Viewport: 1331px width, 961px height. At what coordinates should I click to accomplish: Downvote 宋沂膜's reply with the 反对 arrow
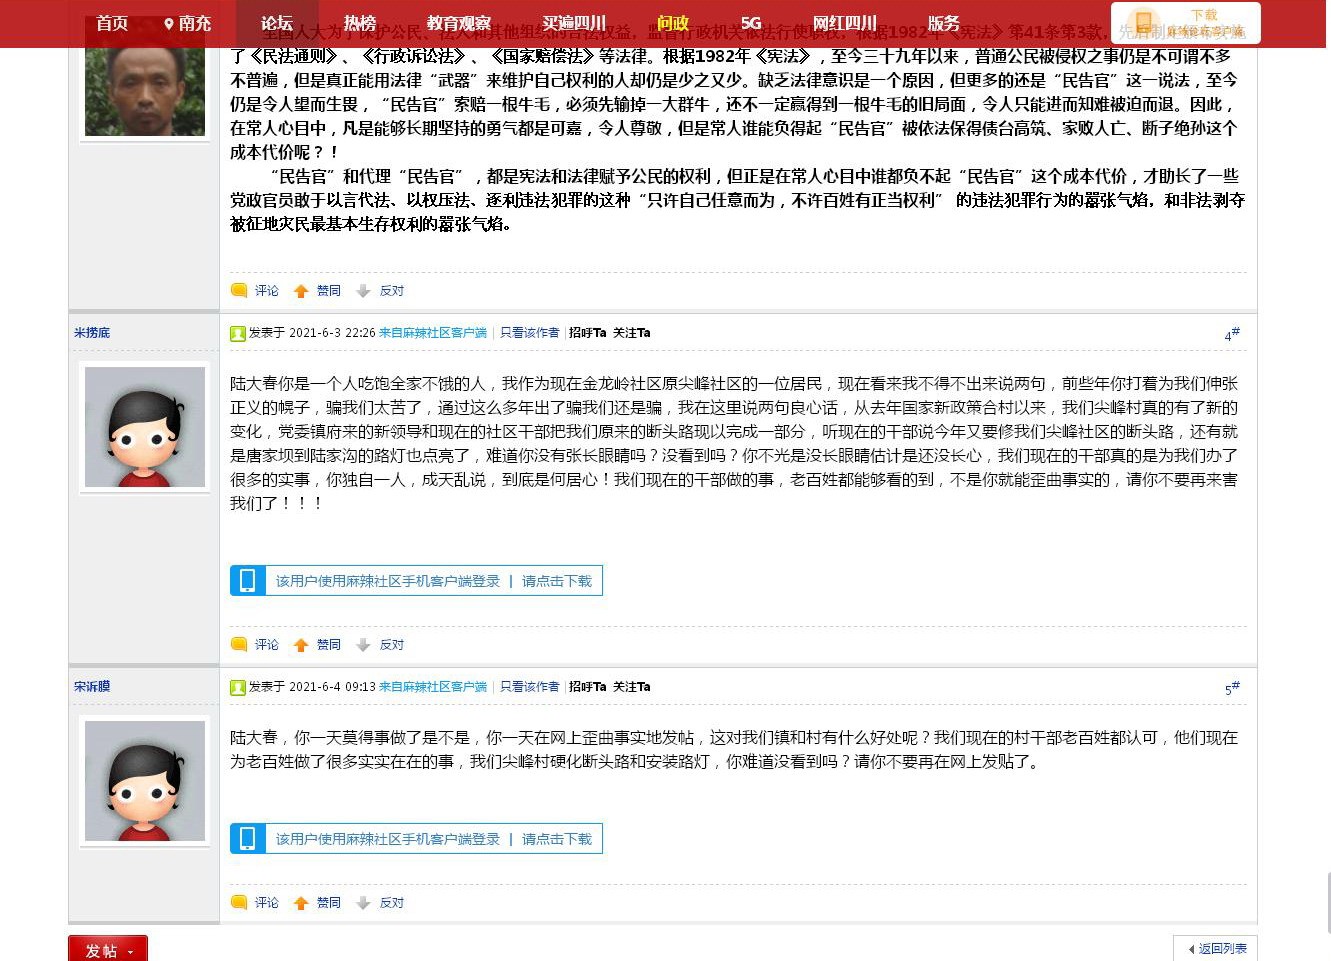363,903
